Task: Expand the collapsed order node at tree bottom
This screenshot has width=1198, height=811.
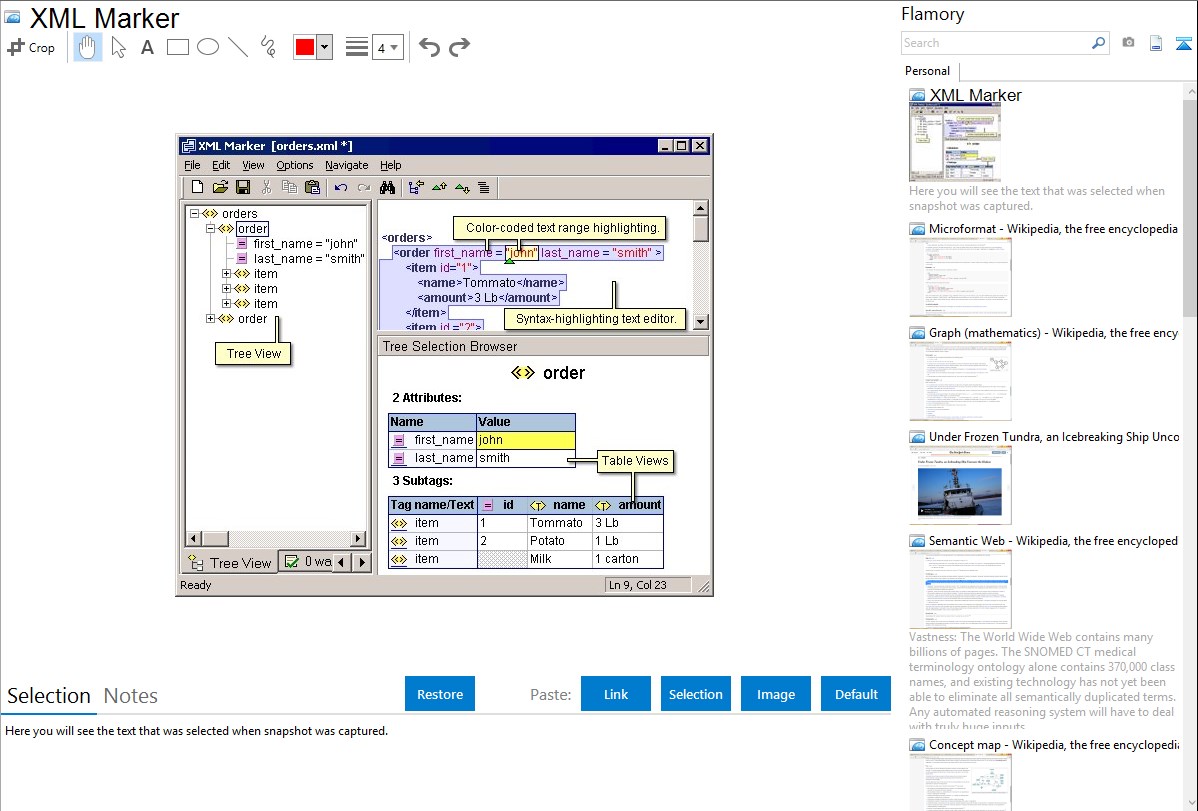Action: point(210,319)
